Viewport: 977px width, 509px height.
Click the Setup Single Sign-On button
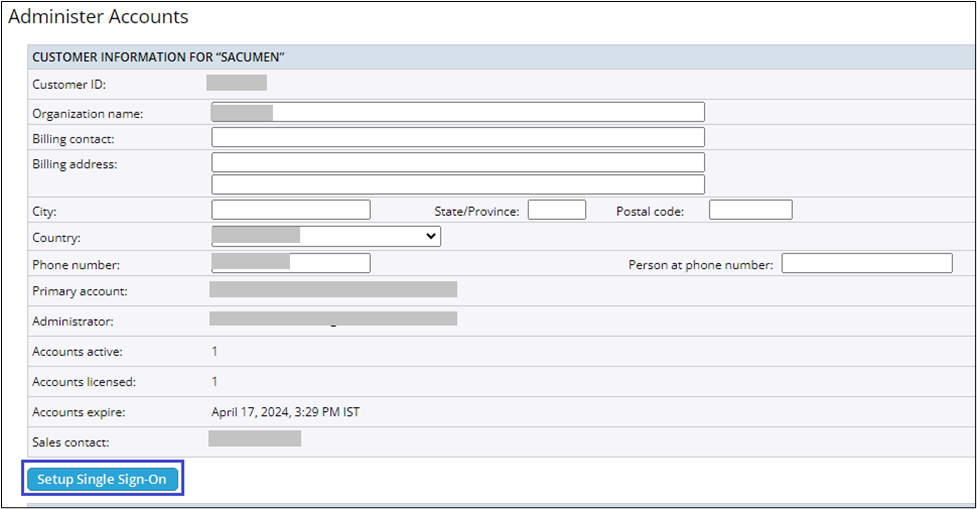click(x=102, y=480)
